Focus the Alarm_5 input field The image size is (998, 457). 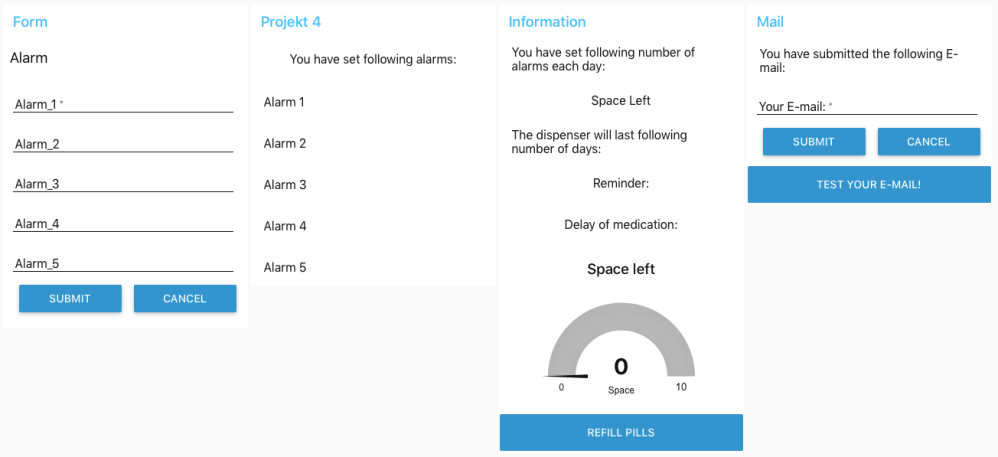point(123,264)
